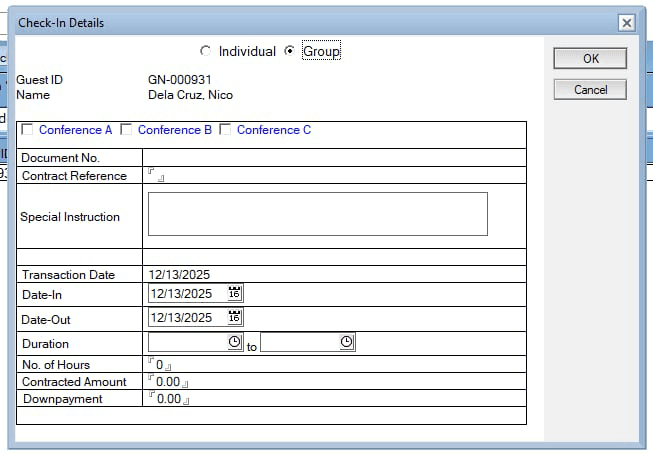Close the Check-In Details dialog
The height and width of the screenshot is (454, 653).
point(626,22)
